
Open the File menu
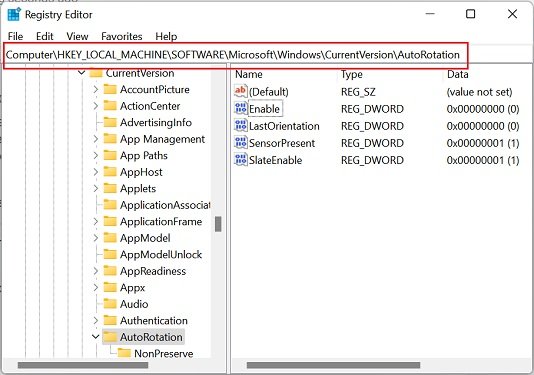[x=15, y=36]
